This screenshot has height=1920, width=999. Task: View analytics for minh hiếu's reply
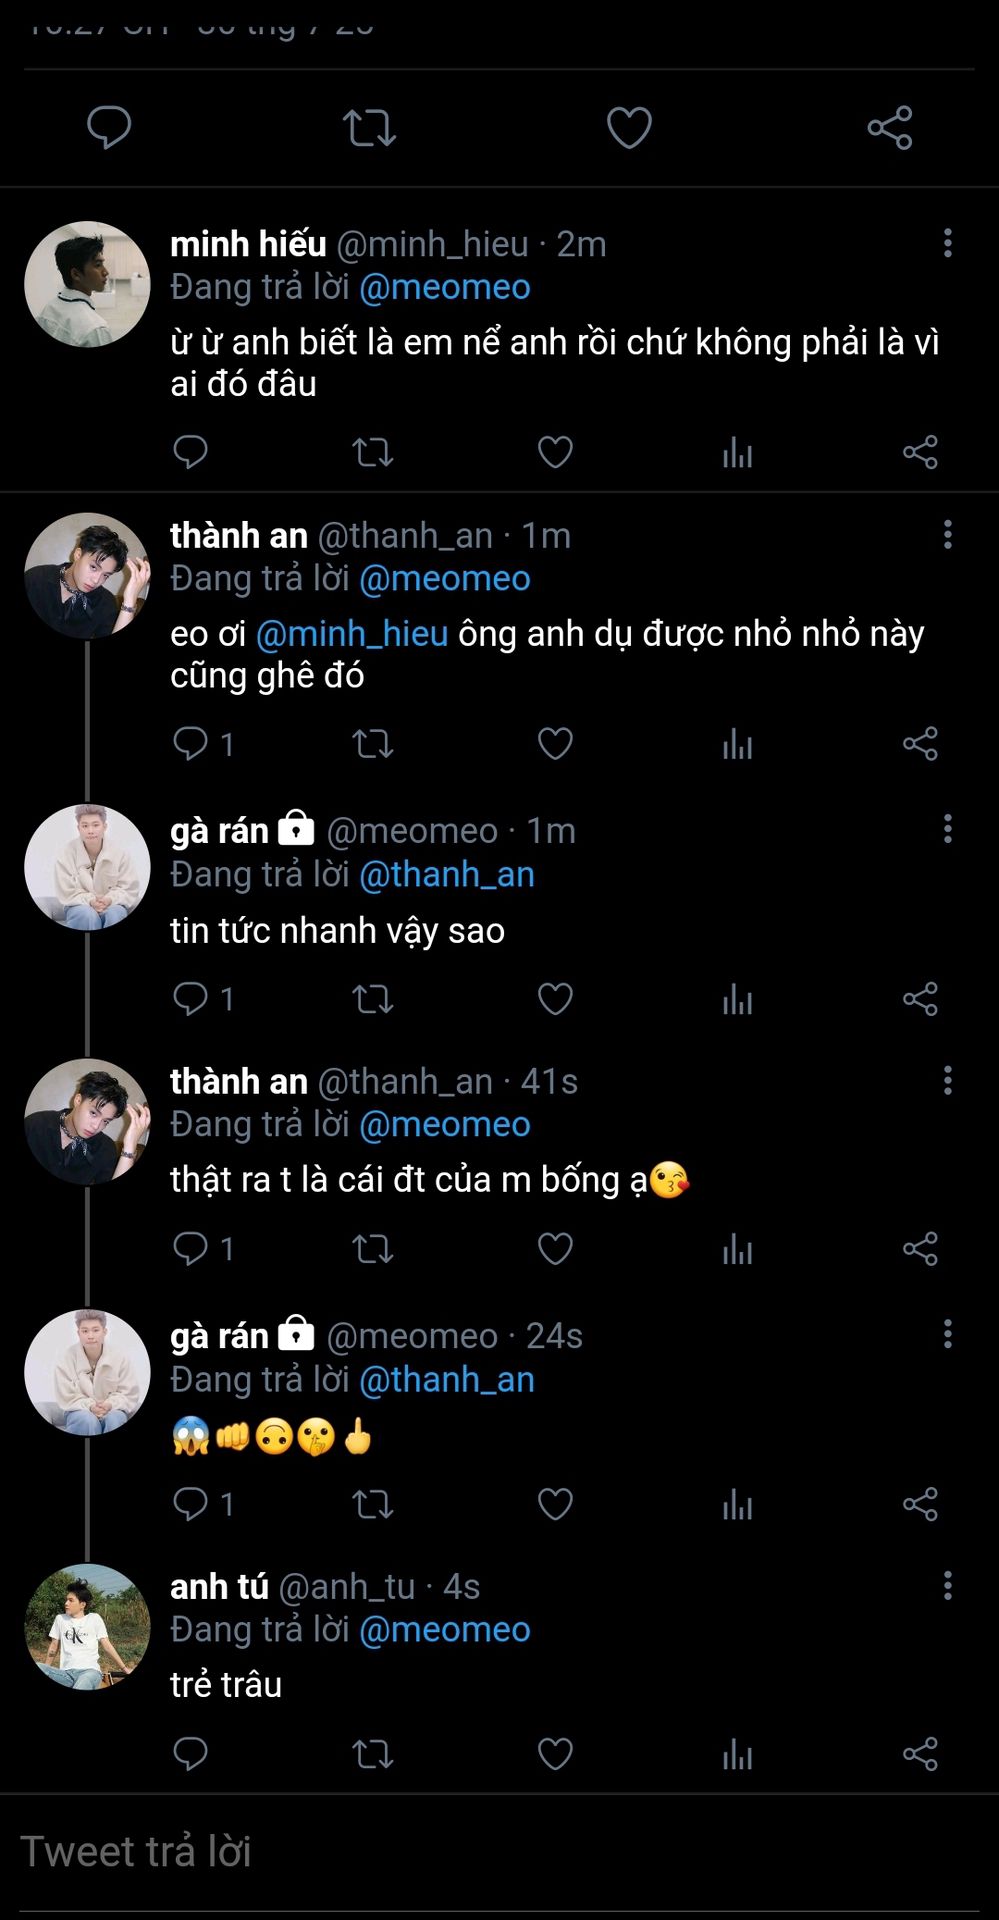tap(737, 453)
